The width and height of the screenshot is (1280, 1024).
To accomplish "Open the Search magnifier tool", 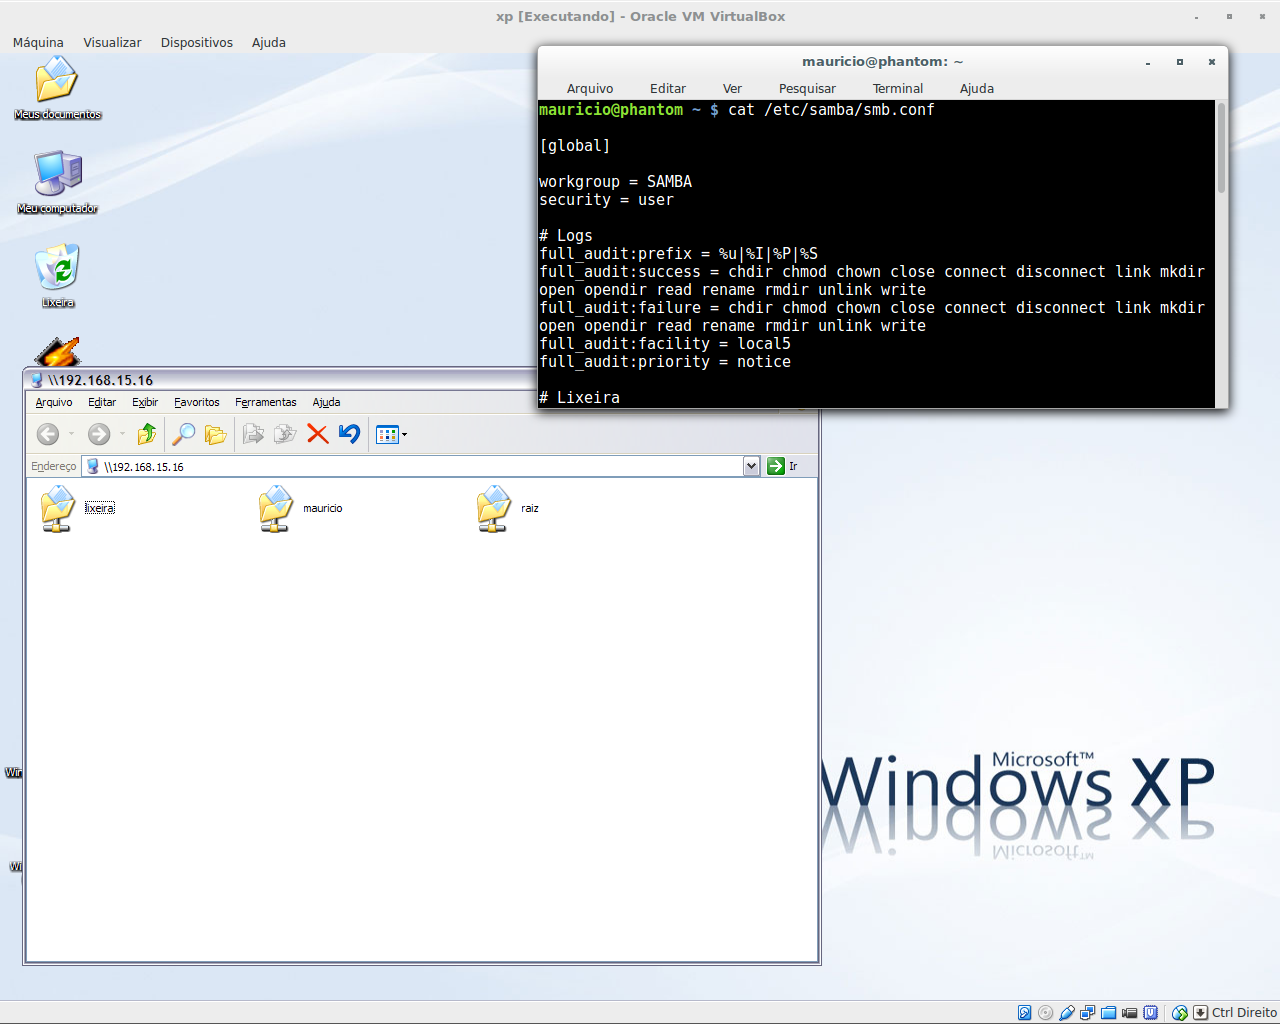I will 183,434.
